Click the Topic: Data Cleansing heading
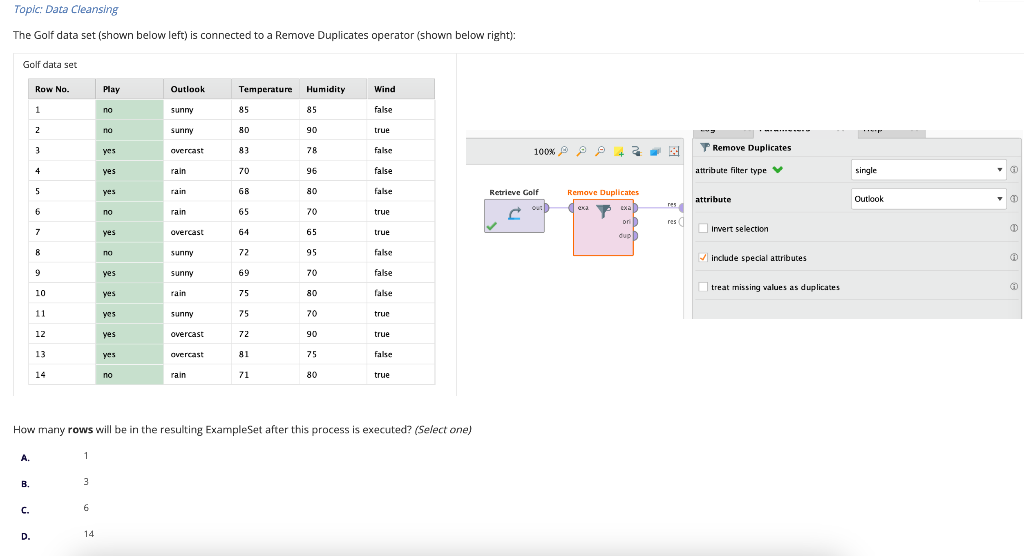The width and height of the screenshot is (1024, 556). tap(66, 9)
